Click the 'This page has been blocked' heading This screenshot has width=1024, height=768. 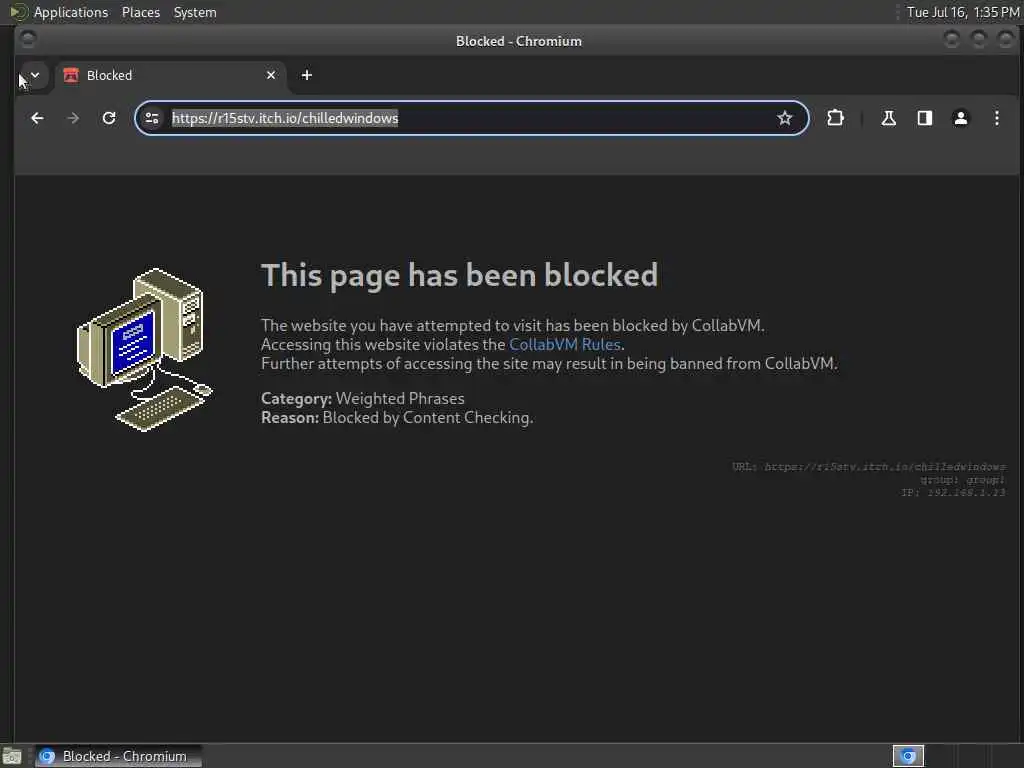459,276
